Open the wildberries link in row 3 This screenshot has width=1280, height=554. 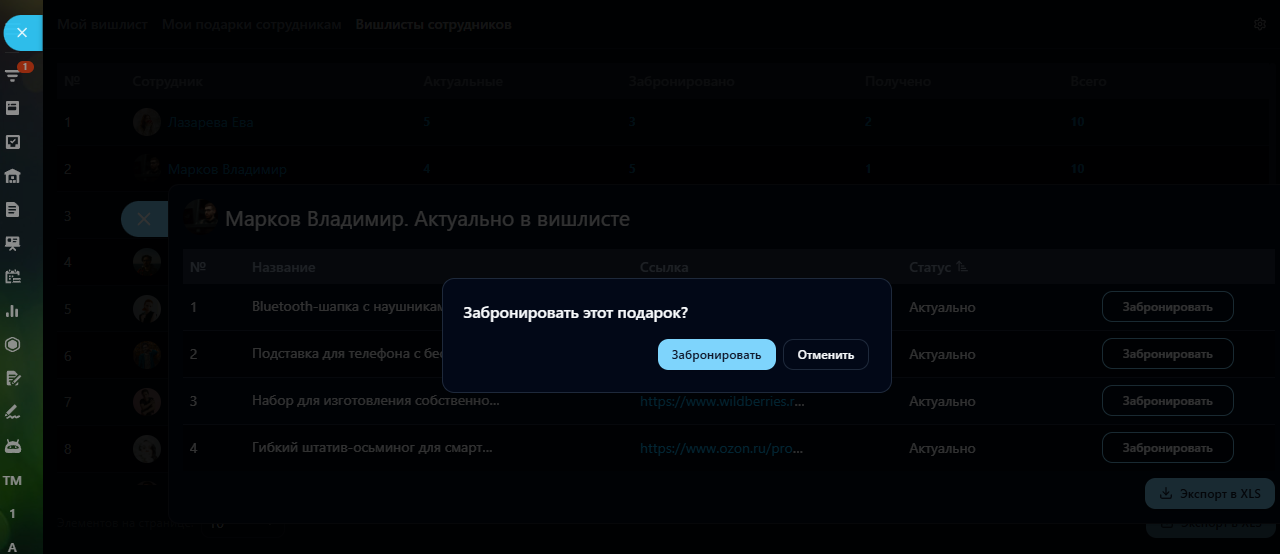tap(722, 401)
